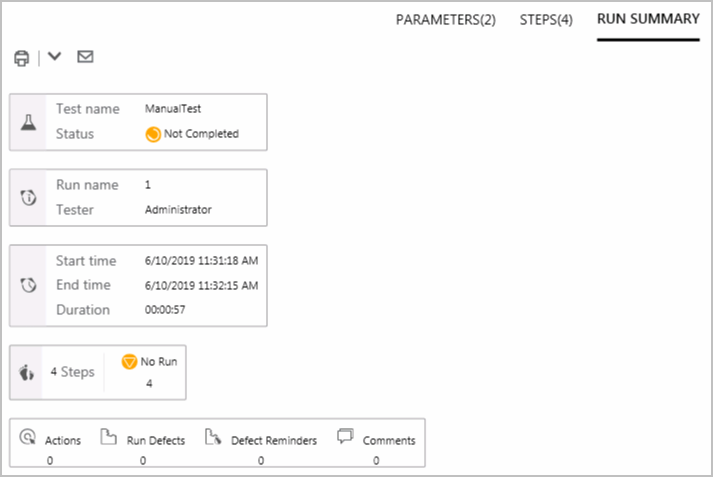713x477 pixels.
Task: Click the print icon
Action: (21, 58)
